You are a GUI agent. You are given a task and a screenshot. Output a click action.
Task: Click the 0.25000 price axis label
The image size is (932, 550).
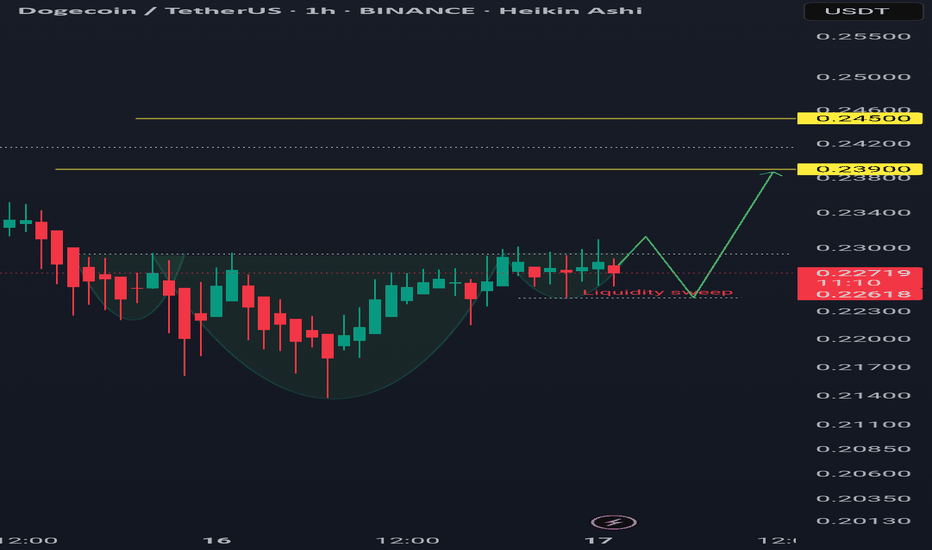[864, 77]
